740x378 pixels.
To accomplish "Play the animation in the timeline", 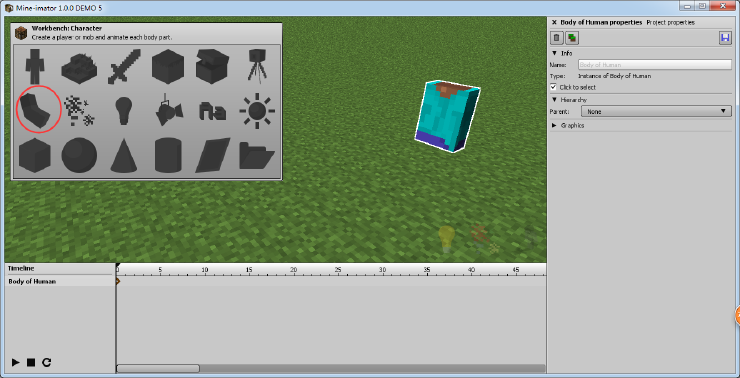I will coord(16,362).
